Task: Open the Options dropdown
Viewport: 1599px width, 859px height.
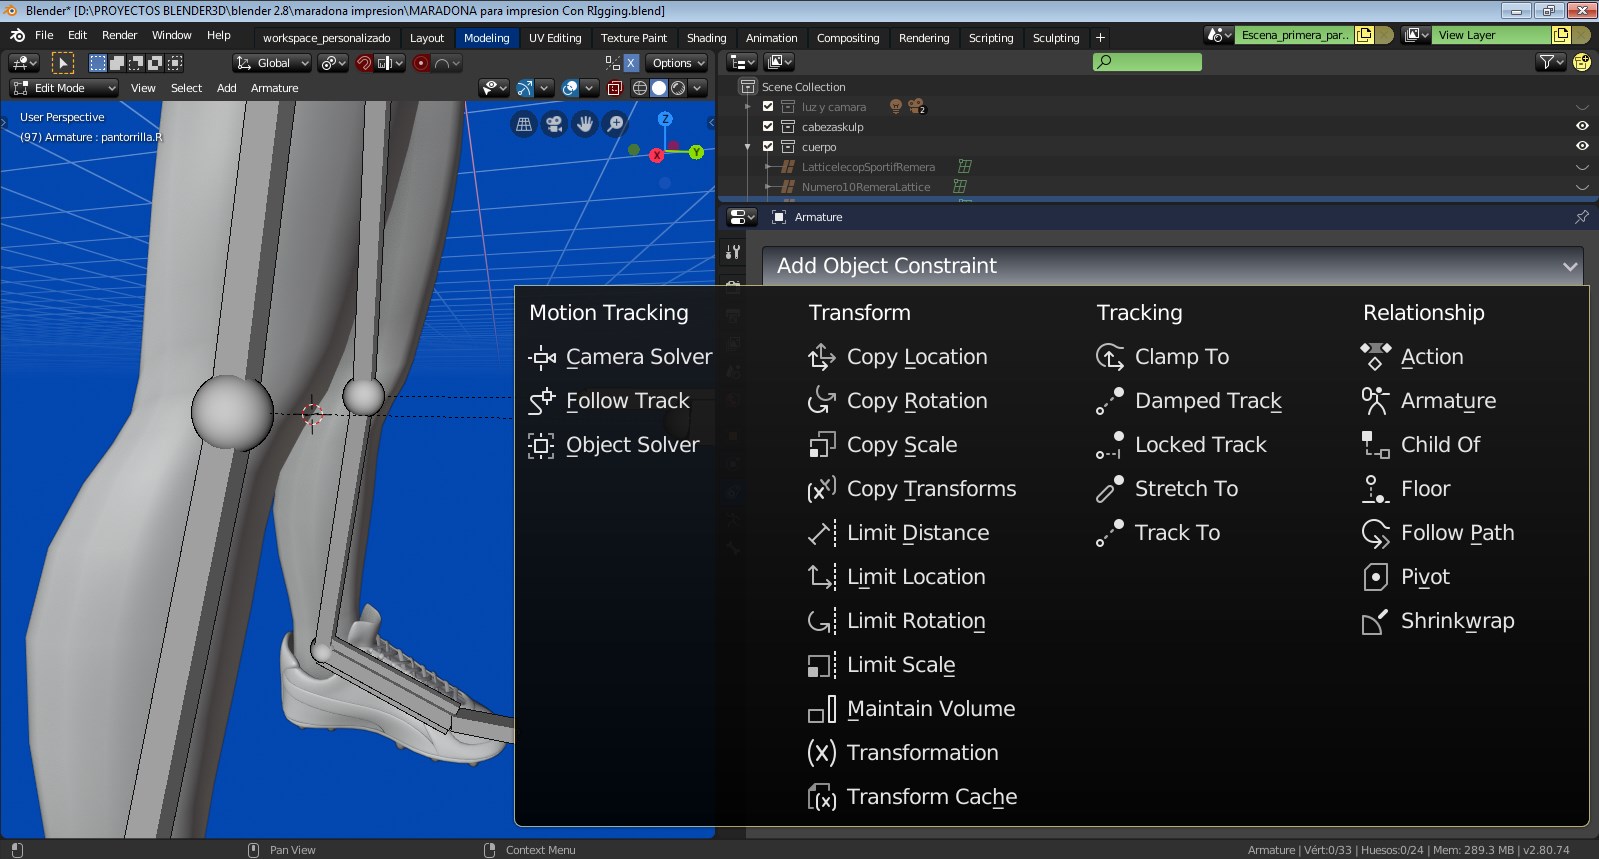Action: (x=677, y=63)
